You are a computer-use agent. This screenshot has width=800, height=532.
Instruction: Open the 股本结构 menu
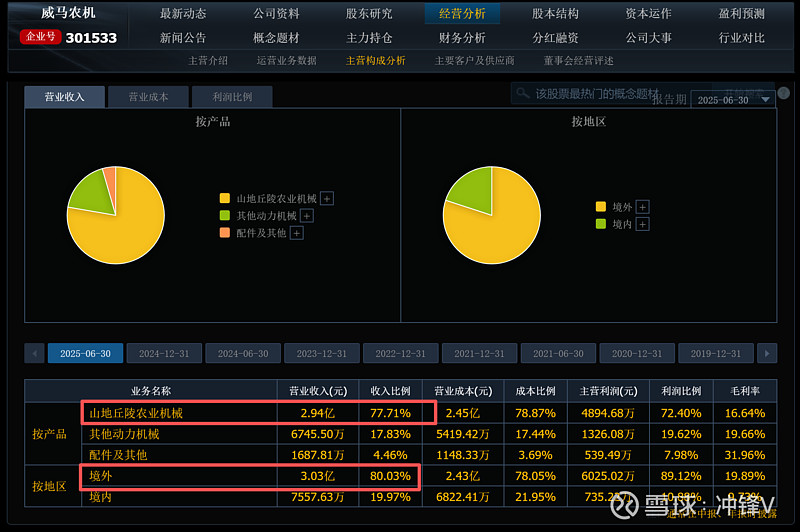pos(556,14)
